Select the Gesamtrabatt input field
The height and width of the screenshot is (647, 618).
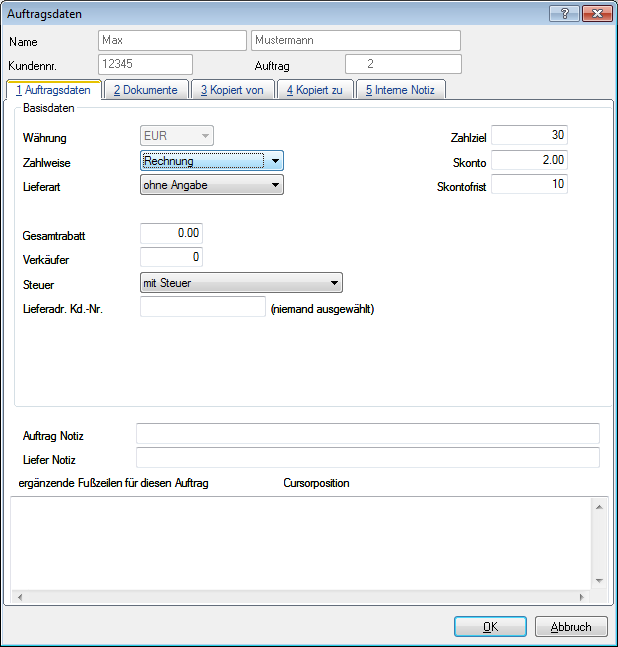click(x=171, y=233)
